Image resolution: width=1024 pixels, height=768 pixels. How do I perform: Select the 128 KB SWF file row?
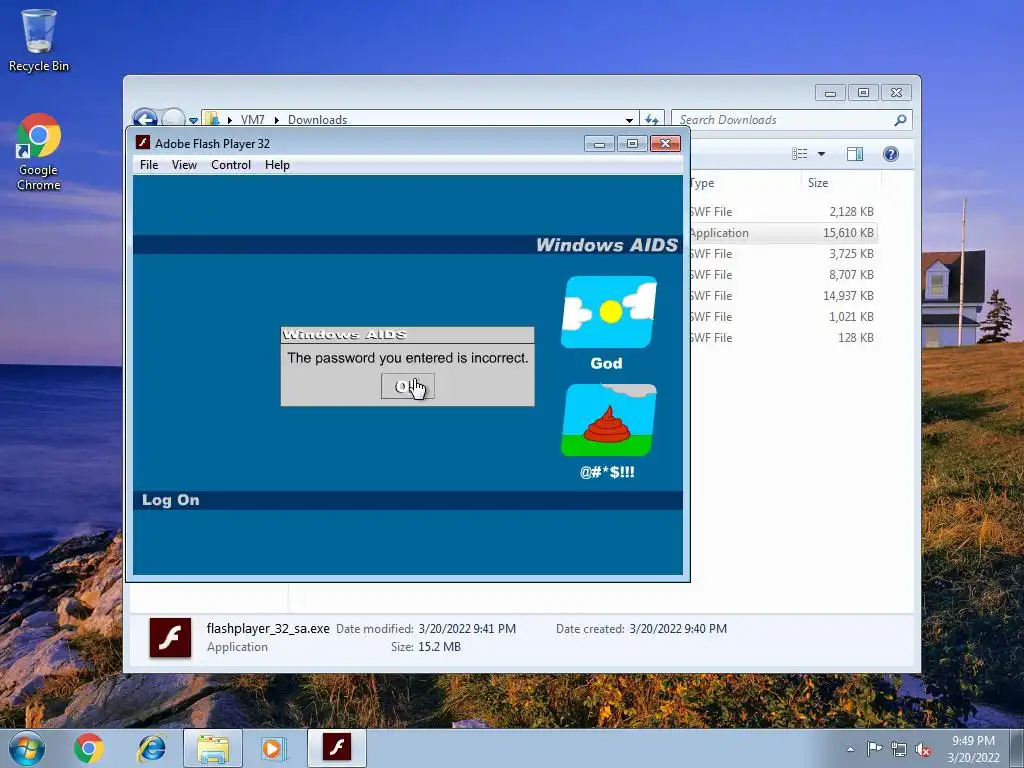click(x=782, y=338)
